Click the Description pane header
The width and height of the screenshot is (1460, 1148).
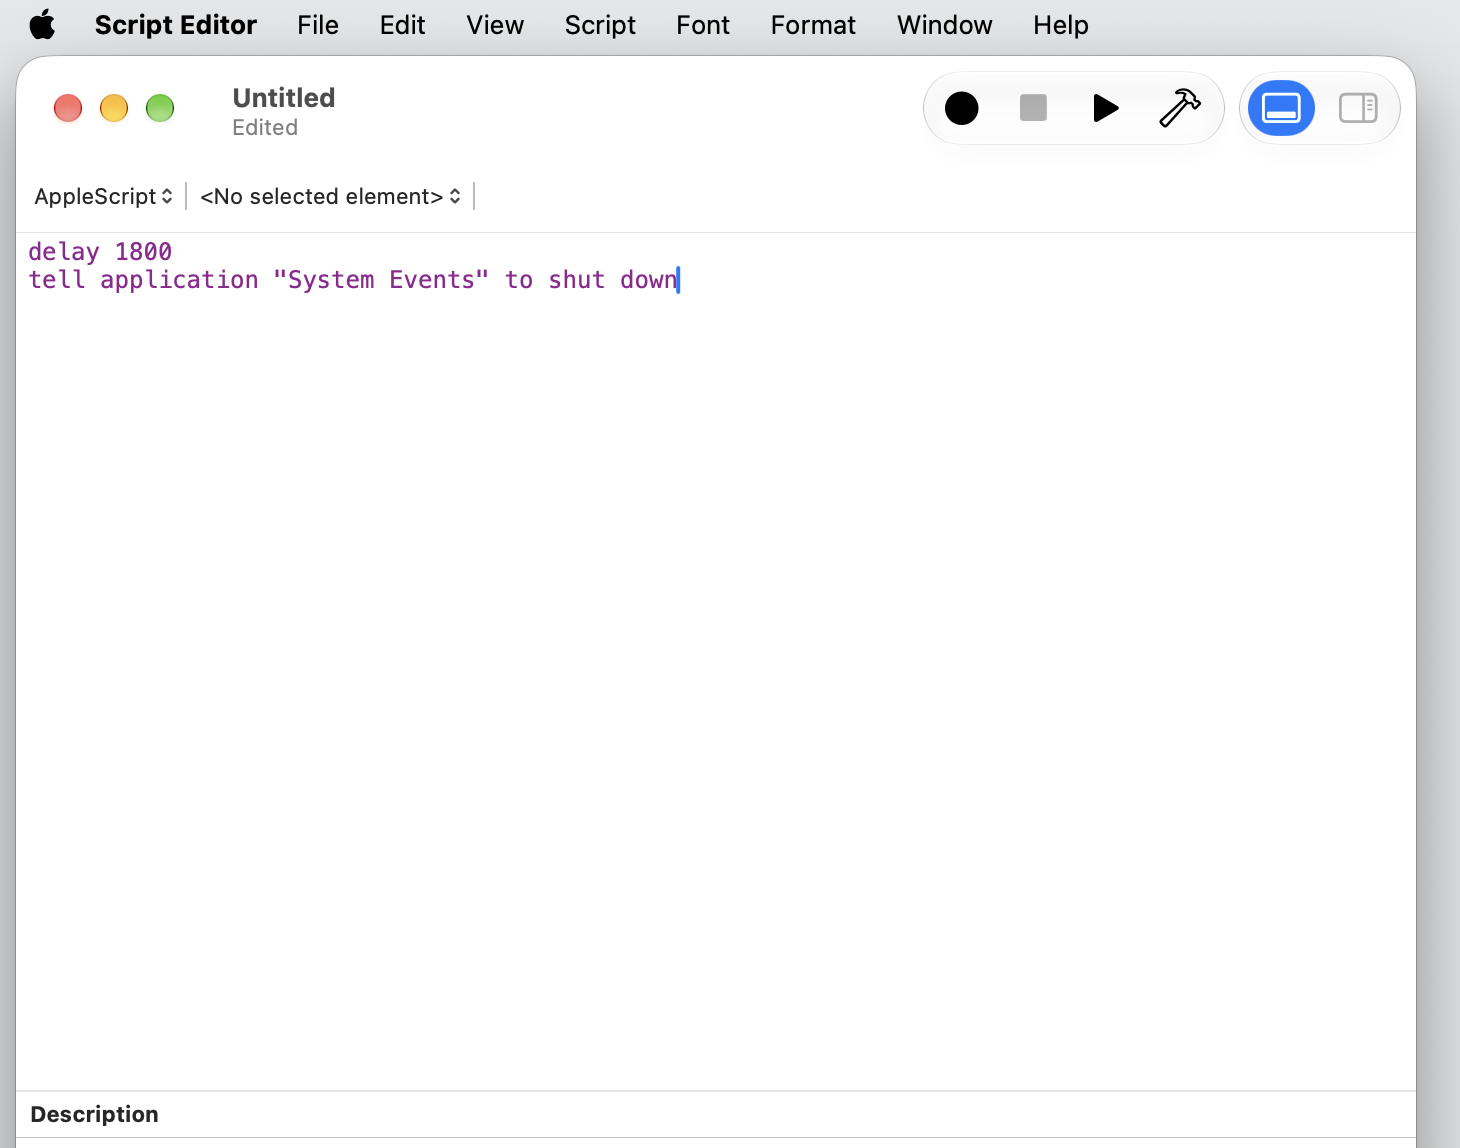[94, 1114]
